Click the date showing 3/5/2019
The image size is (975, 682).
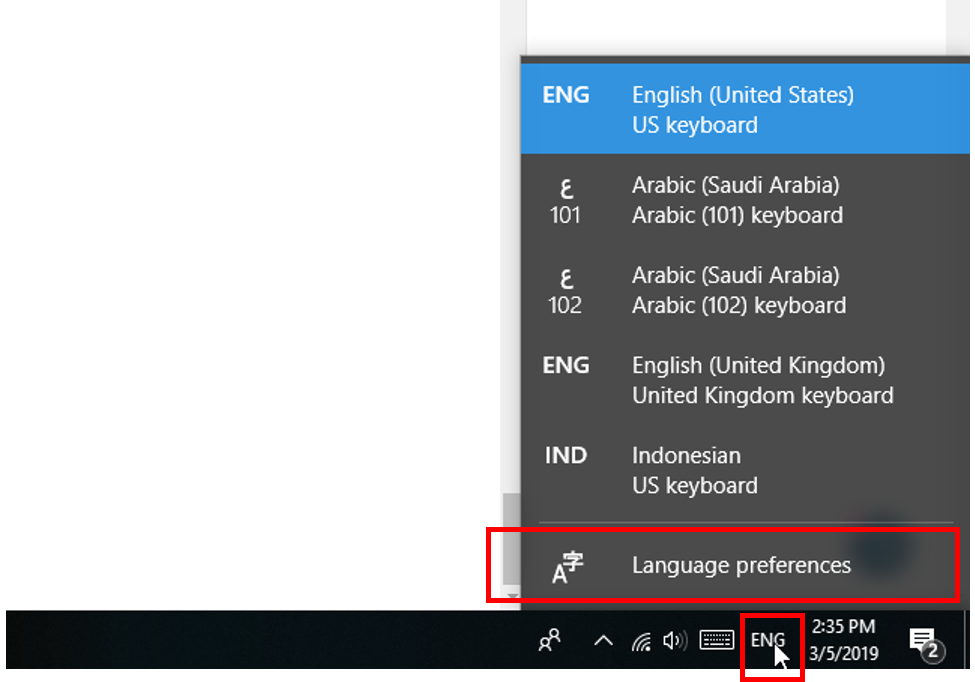tap(843, 651)
